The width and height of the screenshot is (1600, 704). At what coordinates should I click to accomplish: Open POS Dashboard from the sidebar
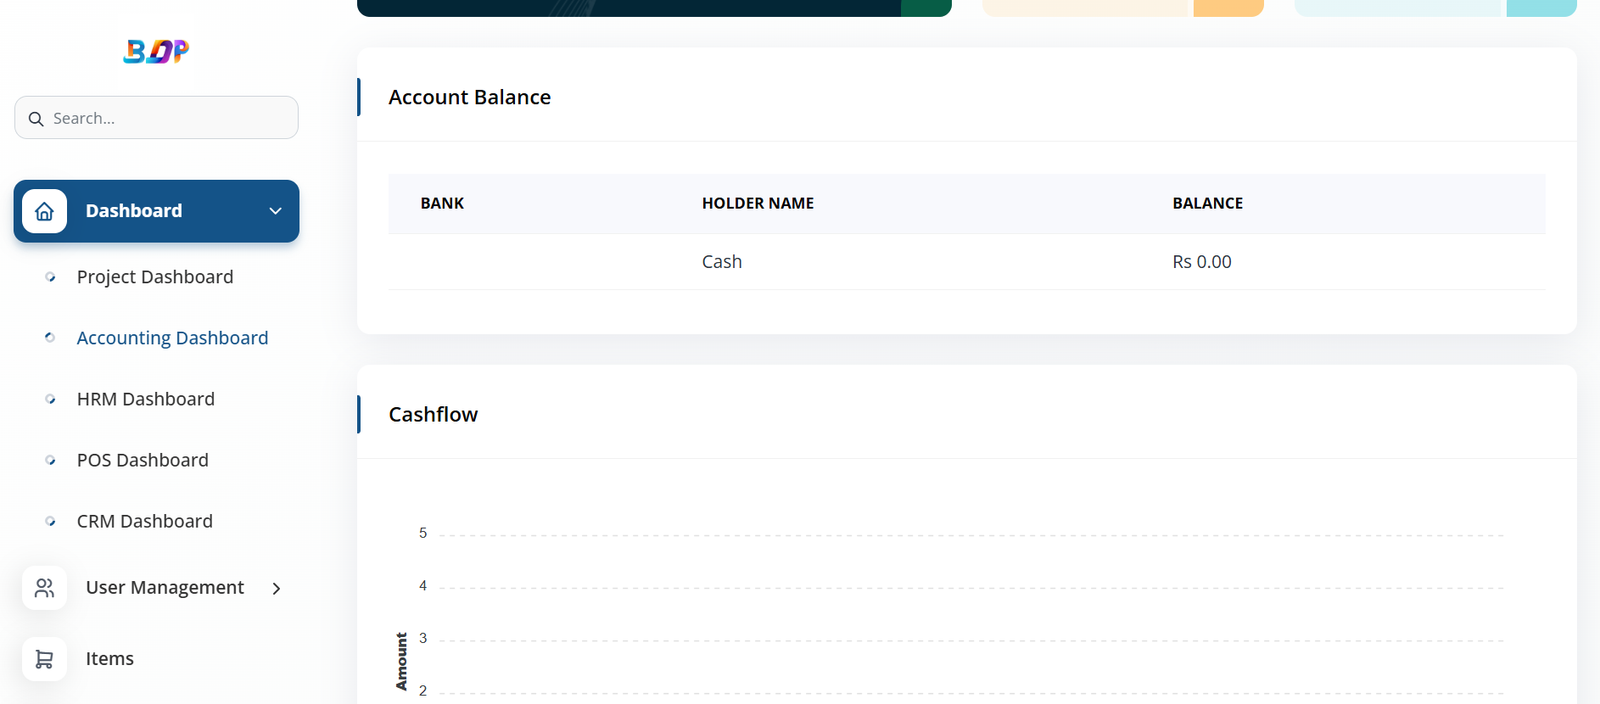point(143,460)
